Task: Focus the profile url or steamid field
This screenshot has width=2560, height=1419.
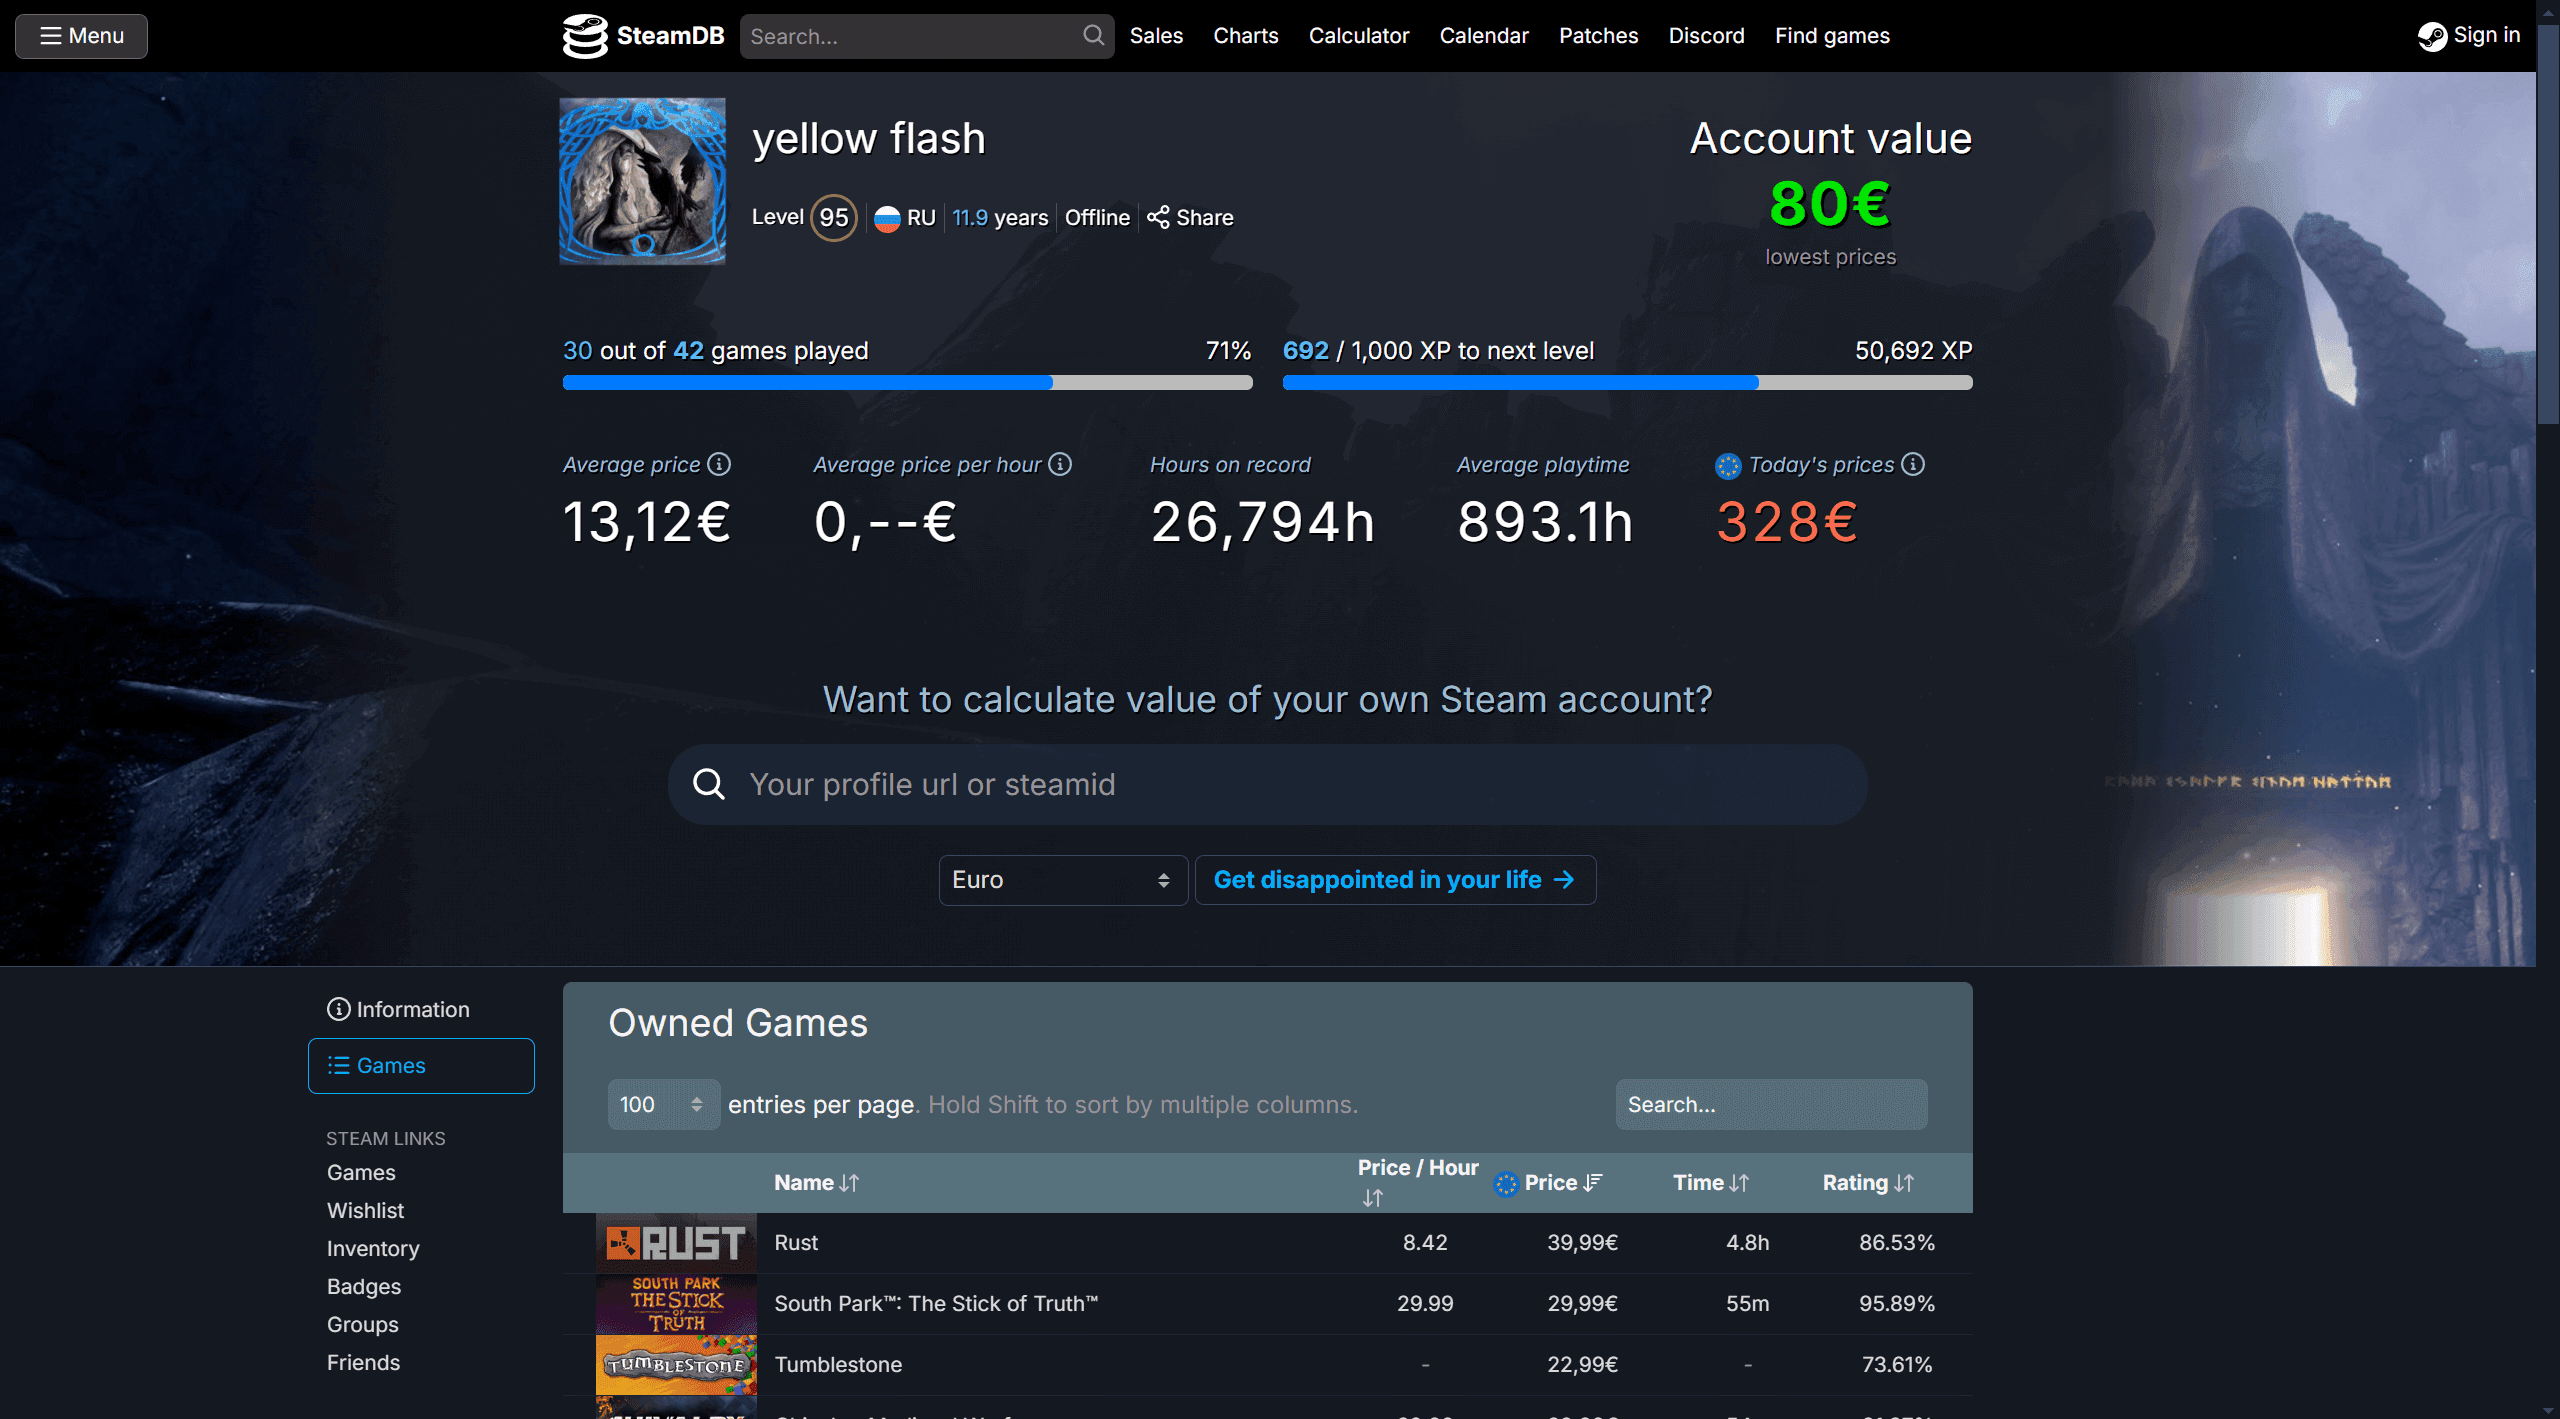Action: point(1267,785)
